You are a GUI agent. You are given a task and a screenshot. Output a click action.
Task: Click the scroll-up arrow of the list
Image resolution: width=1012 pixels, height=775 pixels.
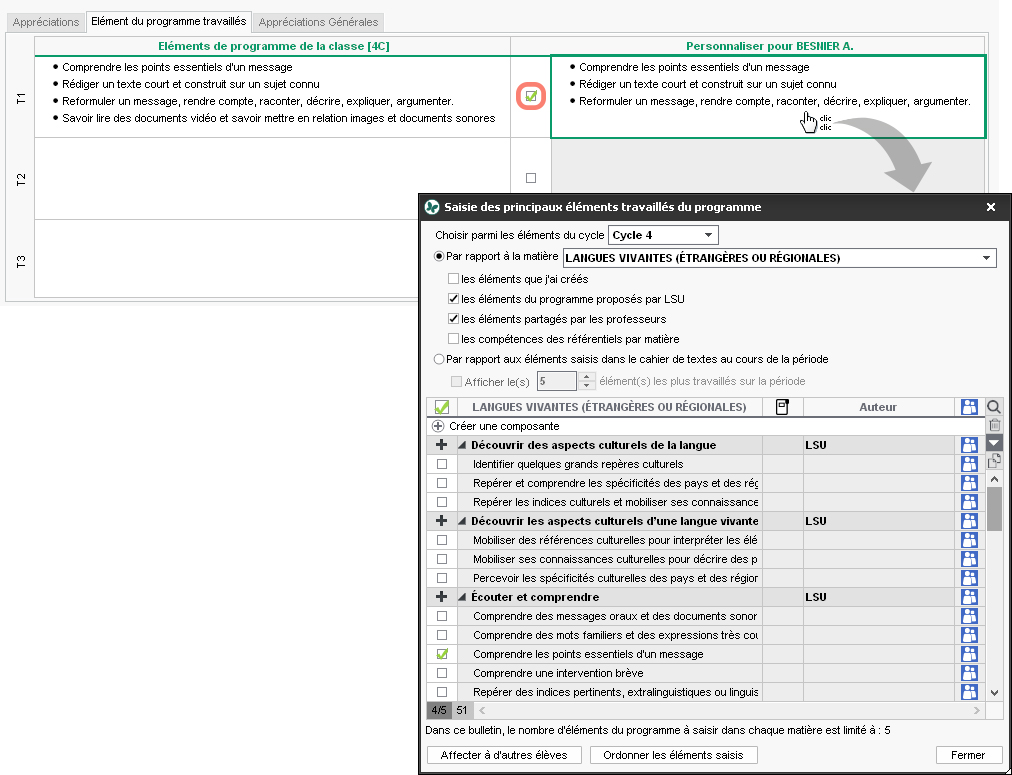(994, 479)
